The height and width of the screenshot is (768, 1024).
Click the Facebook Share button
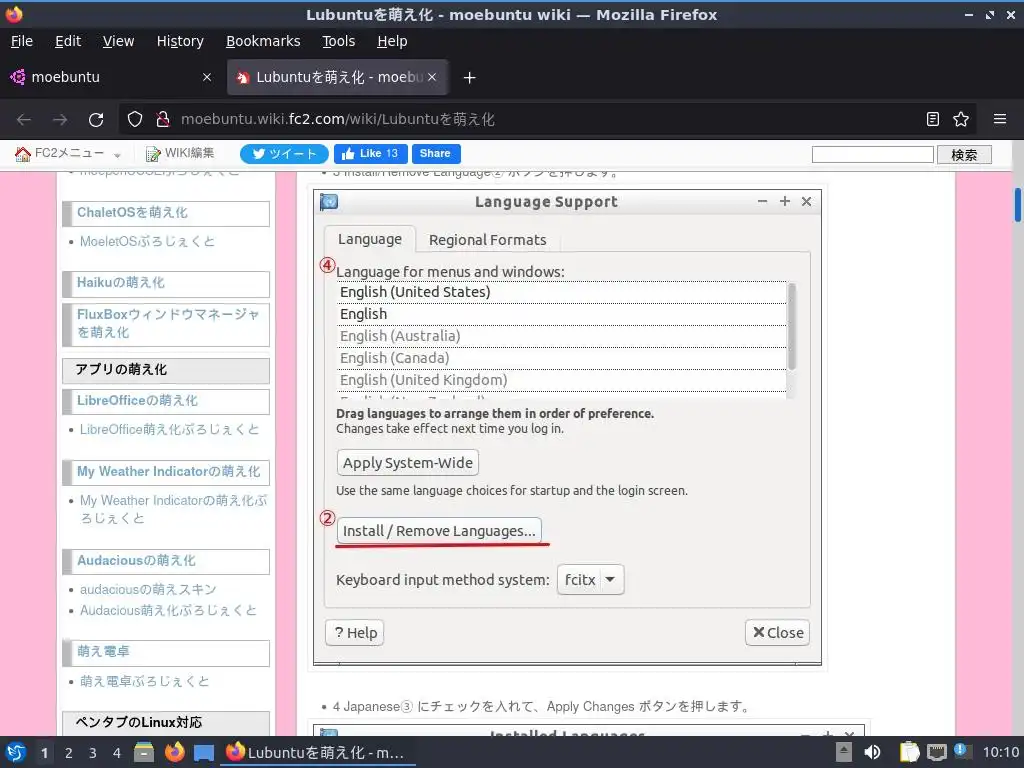436,153
